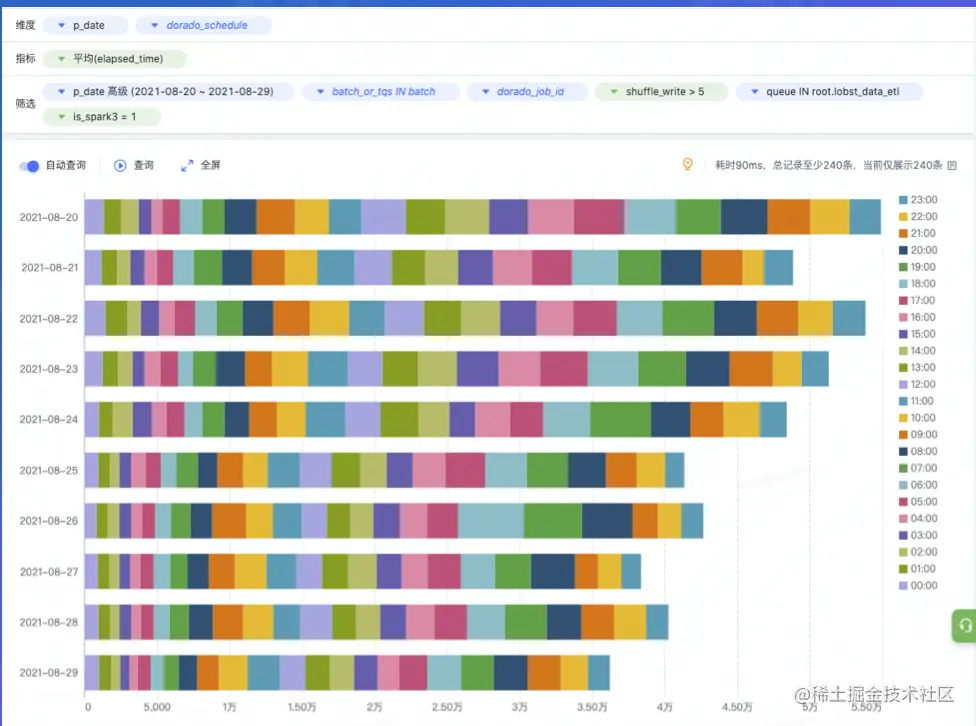The image size is (976, 726).
Task: Click the 18:00 legend color swatch
Action: [x=903, y=284]
